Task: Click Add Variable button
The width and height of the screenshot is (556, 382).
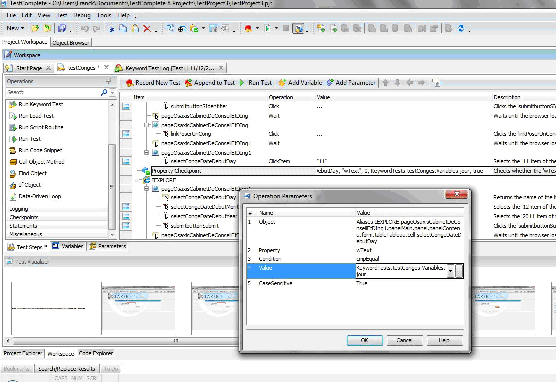Action: (x=300, y=83)
